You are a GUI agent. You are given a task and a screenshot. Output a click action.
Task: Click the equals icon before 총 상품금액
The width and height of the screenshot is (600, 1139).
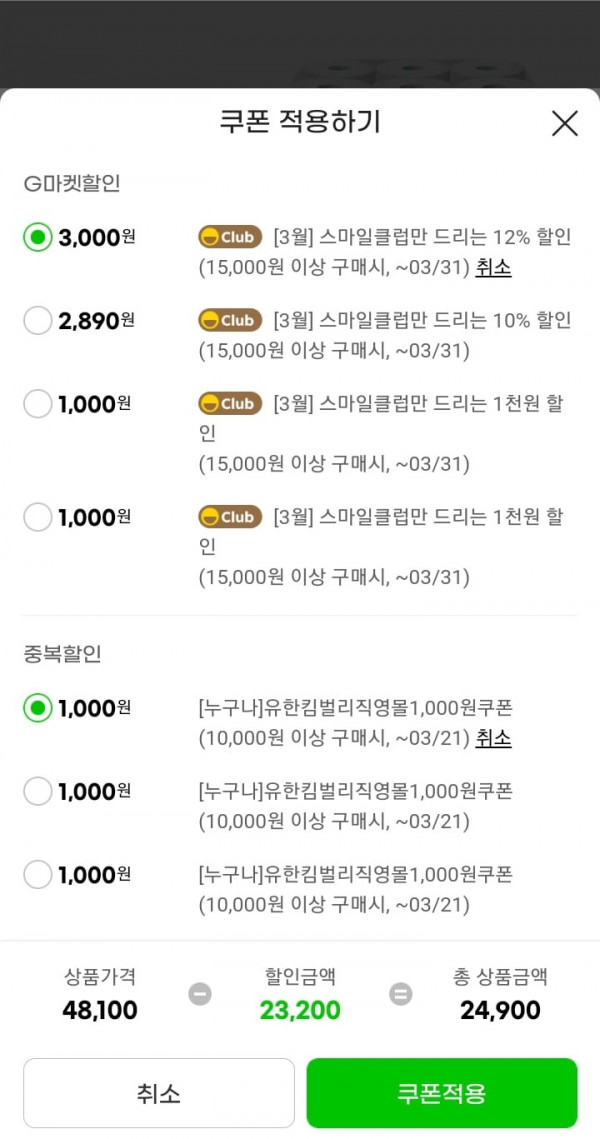400,993
